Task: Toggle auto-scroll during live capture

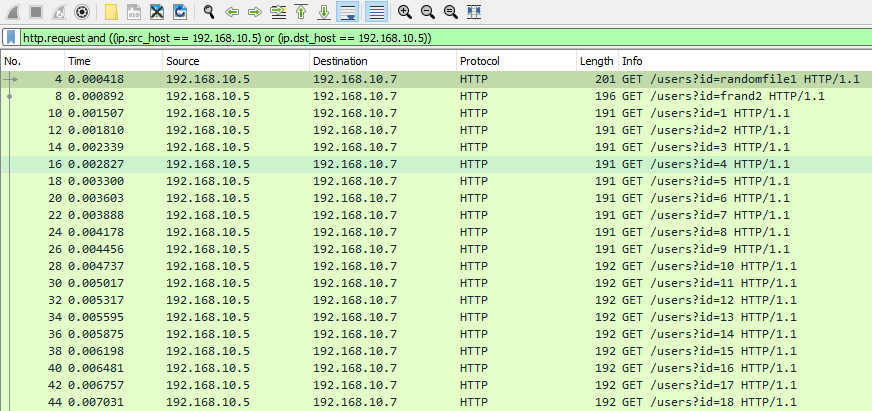Action: coord(348,12)
